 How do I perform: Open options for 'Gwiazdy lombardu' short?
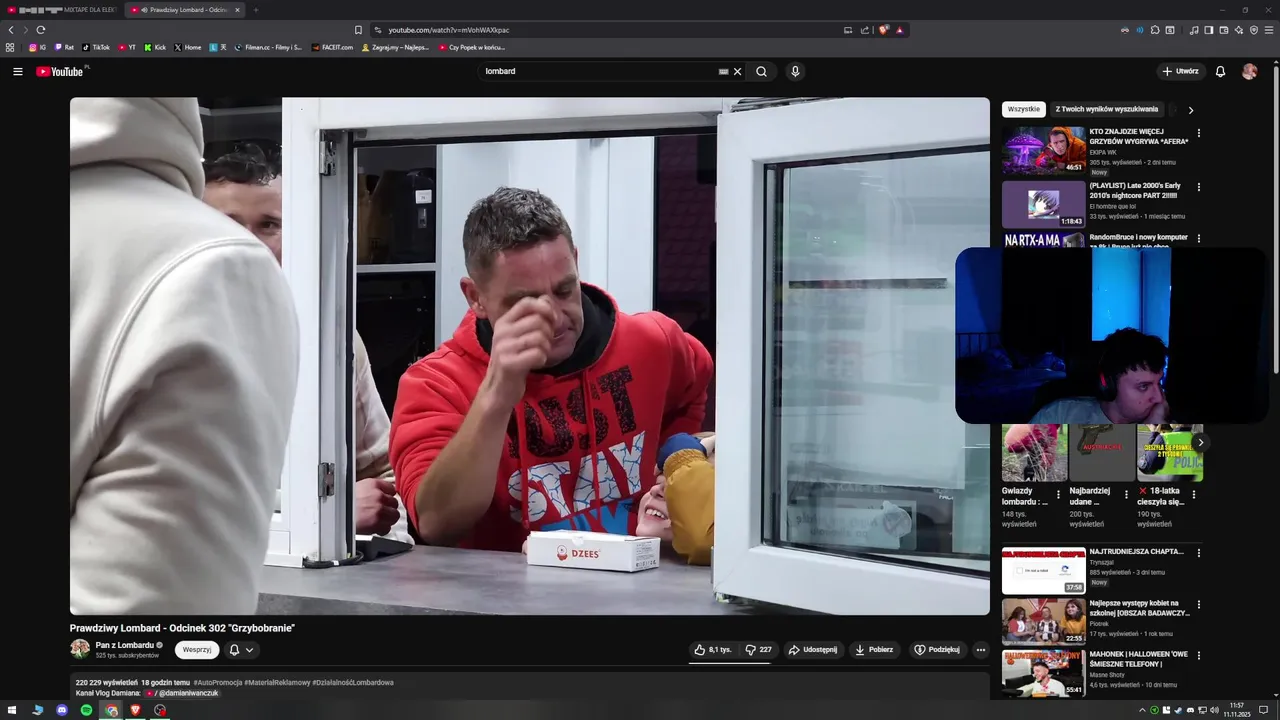click(1058, 494)
